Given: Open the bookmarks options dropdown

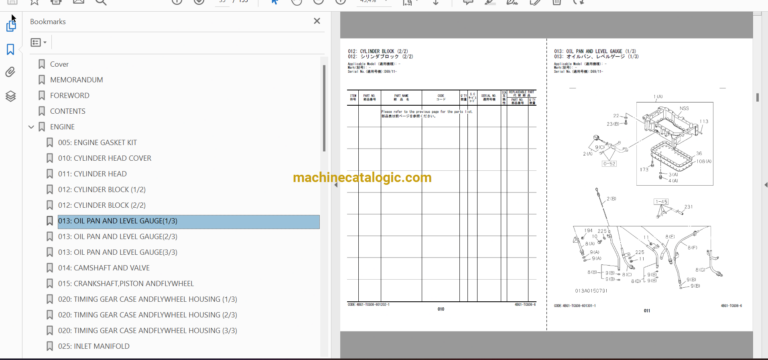Looking at the screenshot, I should pyautogui.click(x=39, y=43).
